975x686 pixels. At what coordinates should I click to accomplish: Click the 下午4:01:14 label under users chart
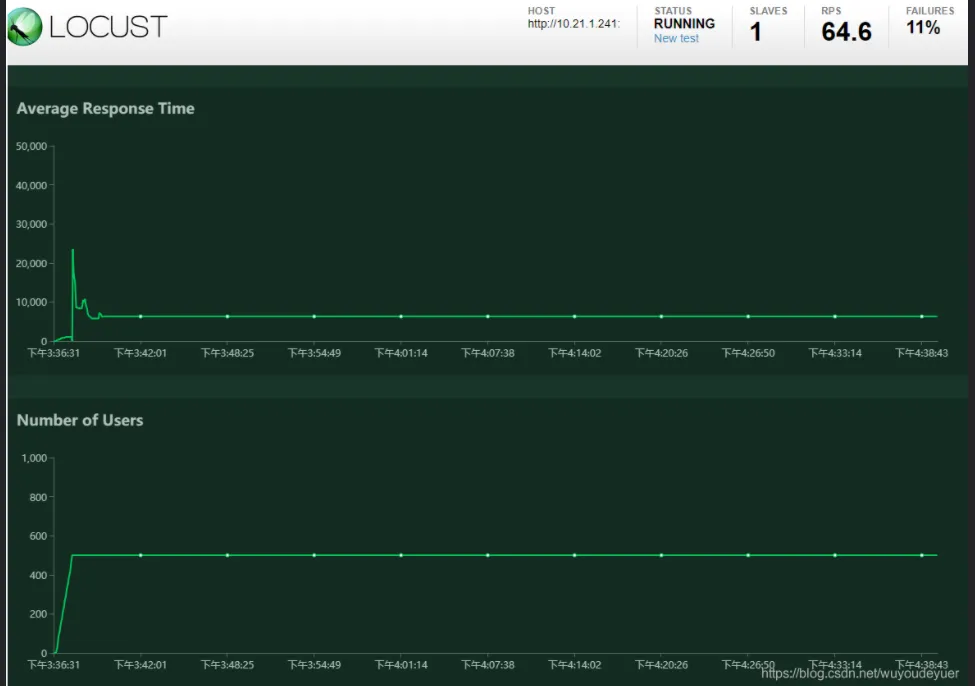click(401, 665)
